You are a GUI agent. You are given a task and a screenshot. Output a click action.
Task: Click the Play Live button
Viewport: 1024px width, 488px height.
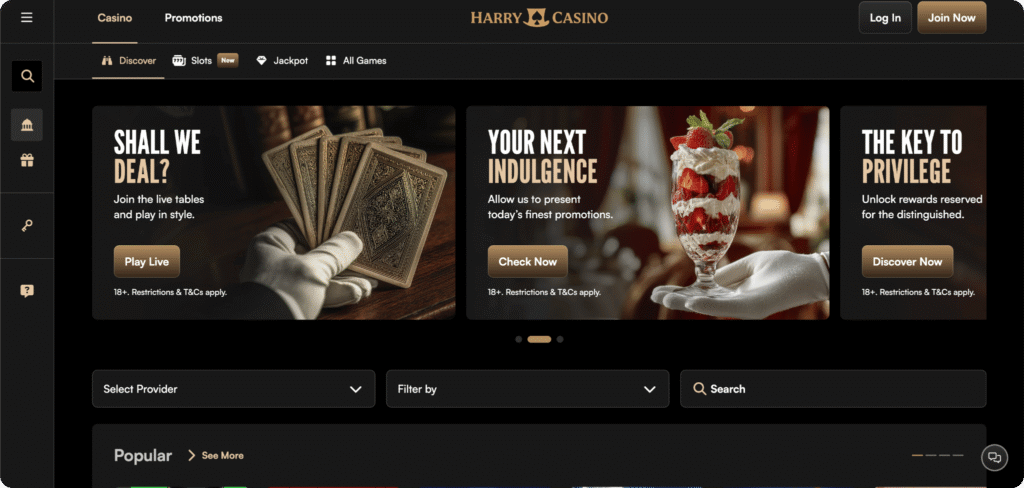pyautogui.click(x=147, y=261)
